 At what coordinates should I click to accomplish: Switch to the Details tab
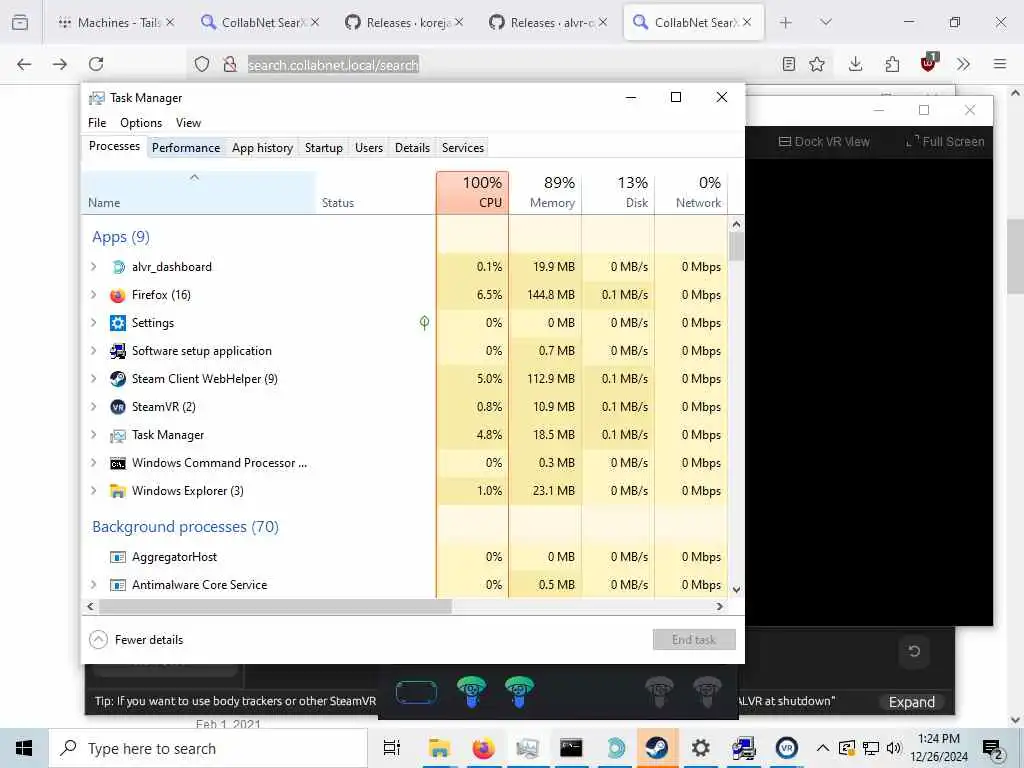click(x=412, y=148)
